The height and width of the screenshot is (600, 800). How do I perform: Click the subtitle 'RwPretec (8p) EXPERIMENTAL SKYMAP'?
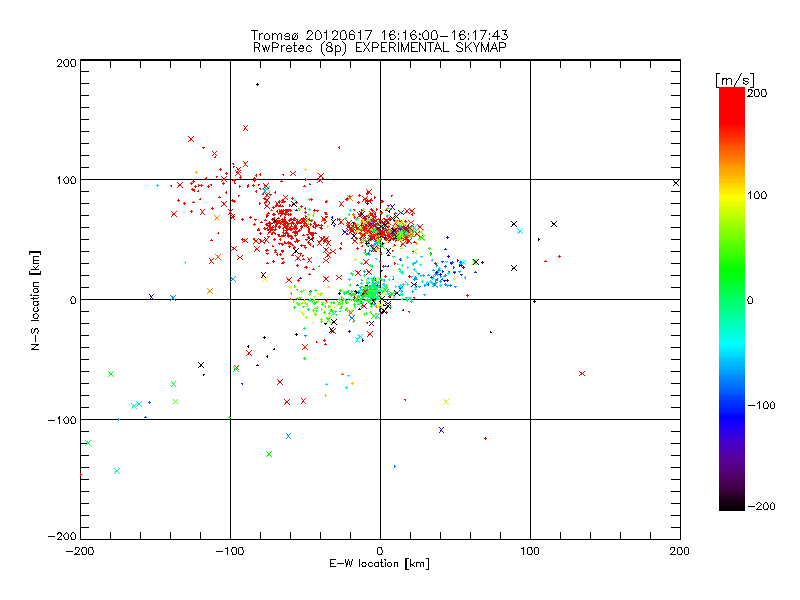point(379,48)
